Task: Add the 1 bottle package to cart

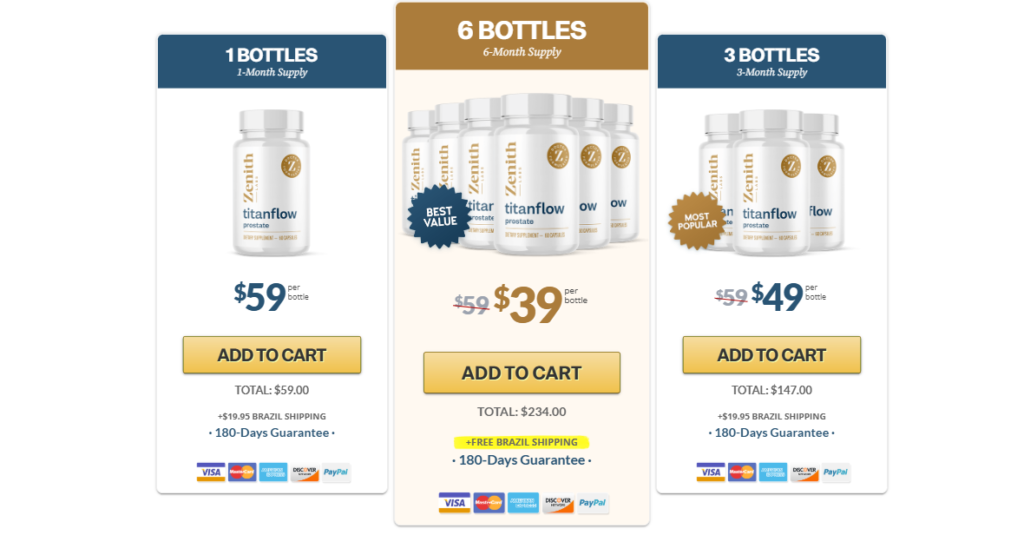Action: point(272,355)
